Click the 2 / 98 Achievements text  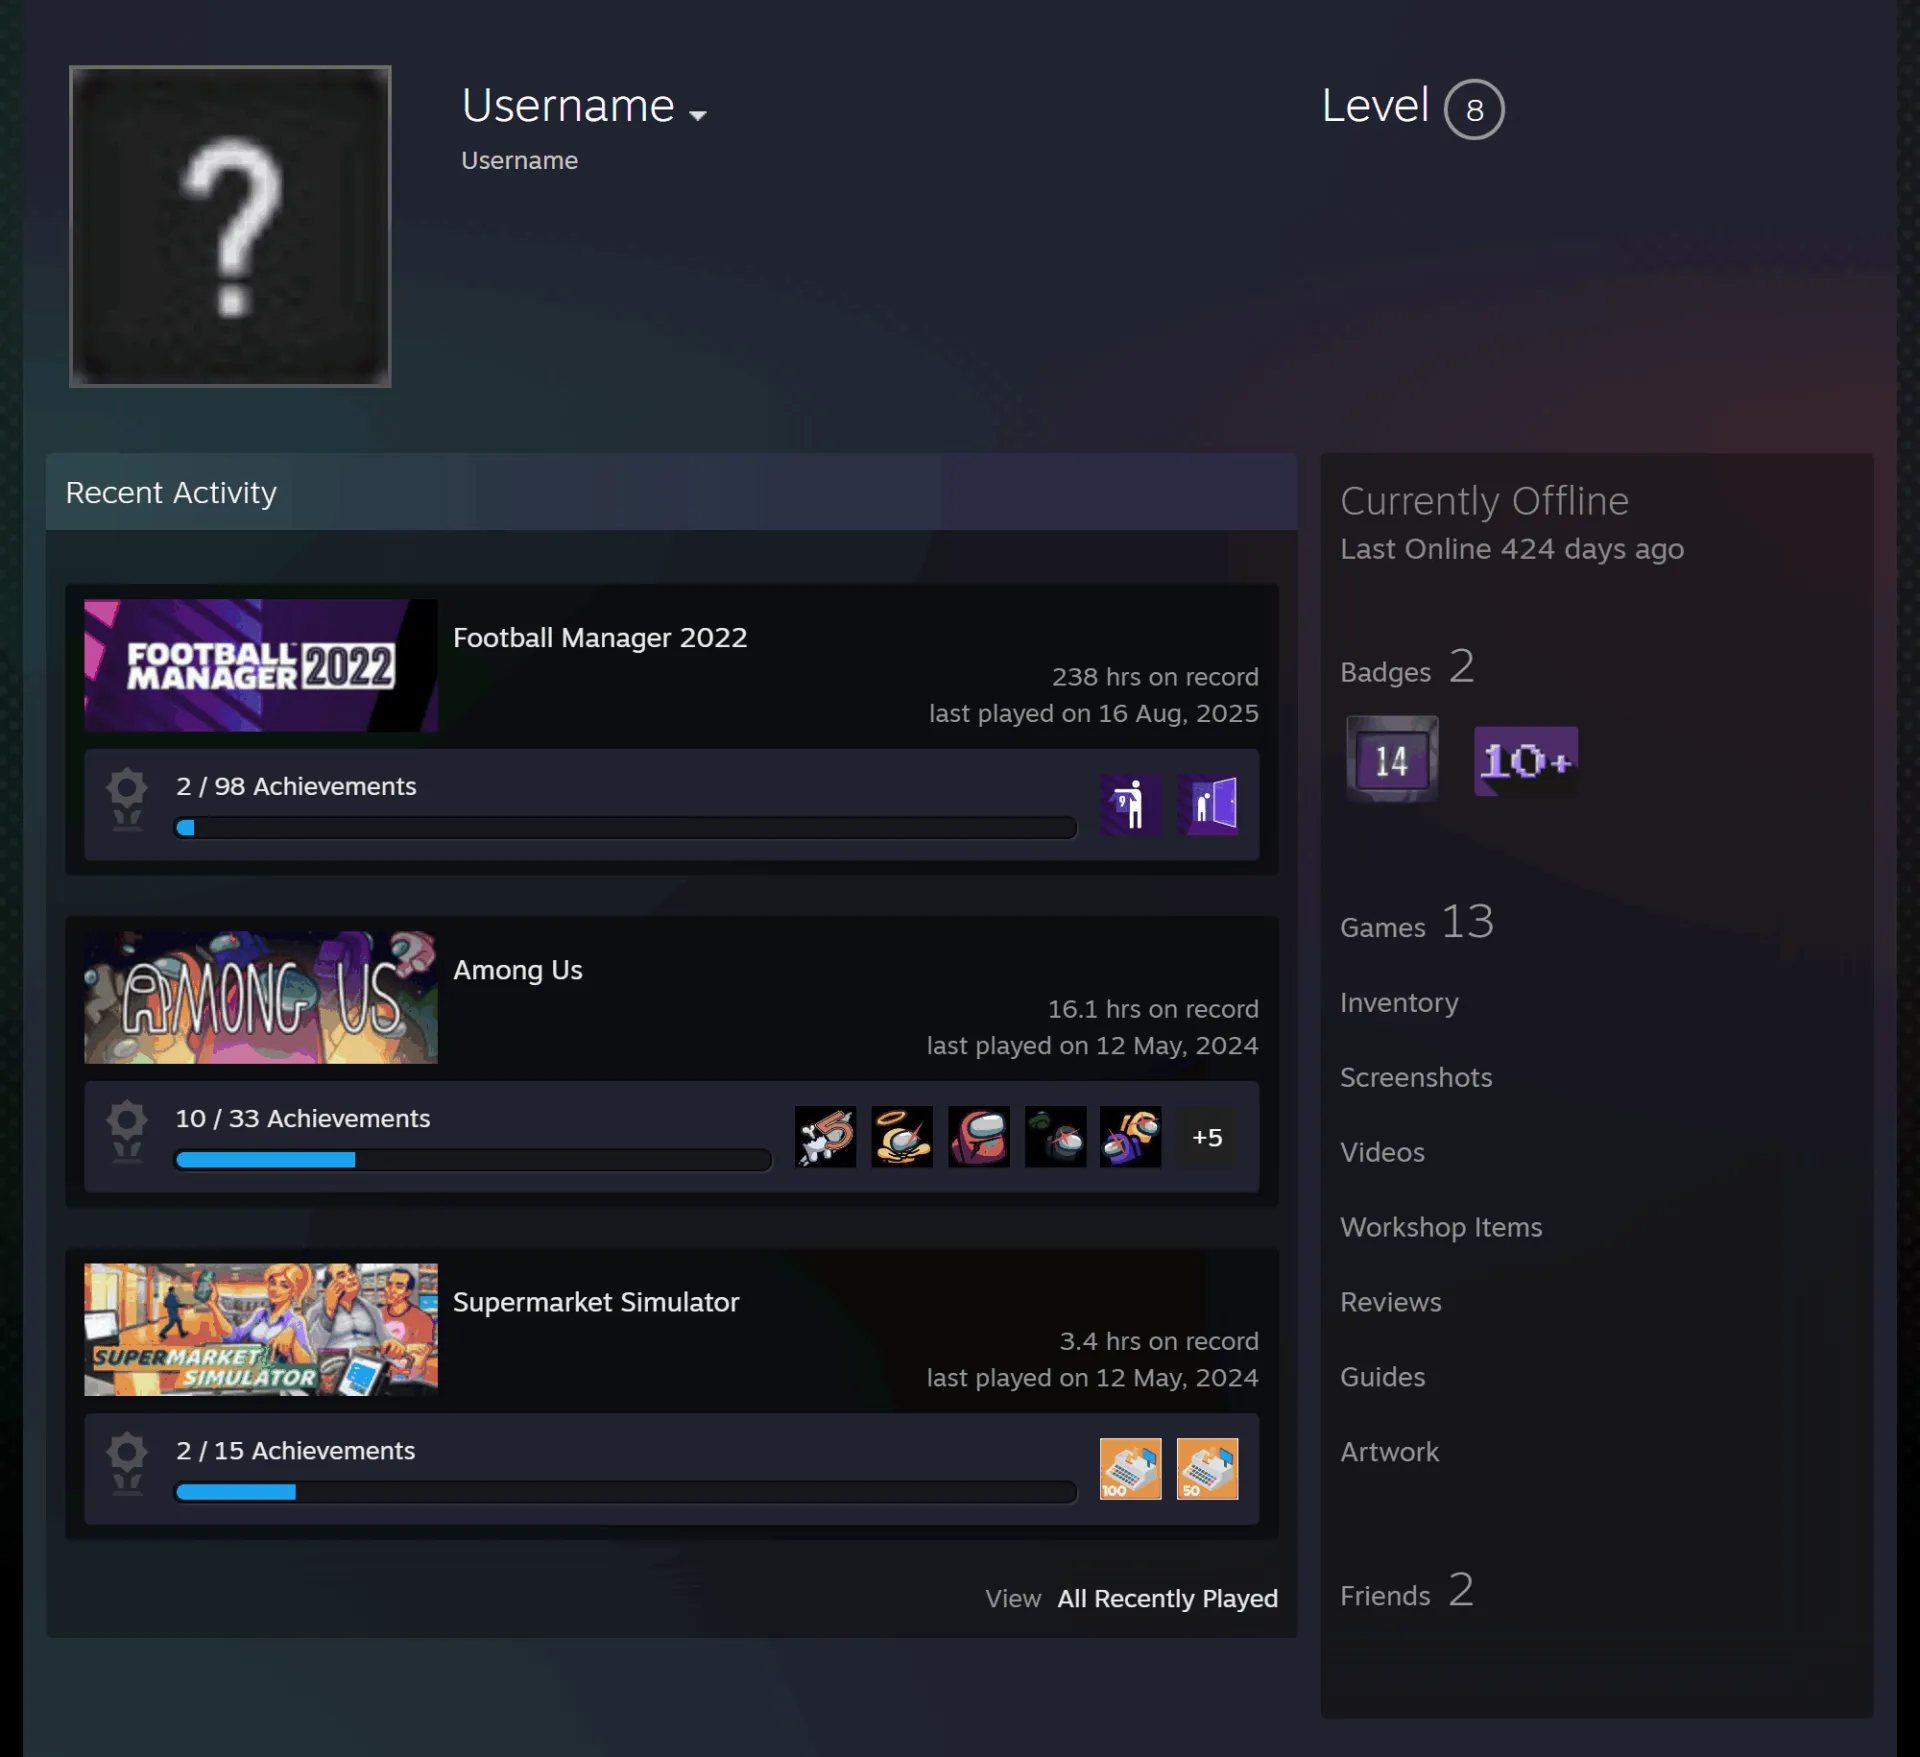click(296, 786)
